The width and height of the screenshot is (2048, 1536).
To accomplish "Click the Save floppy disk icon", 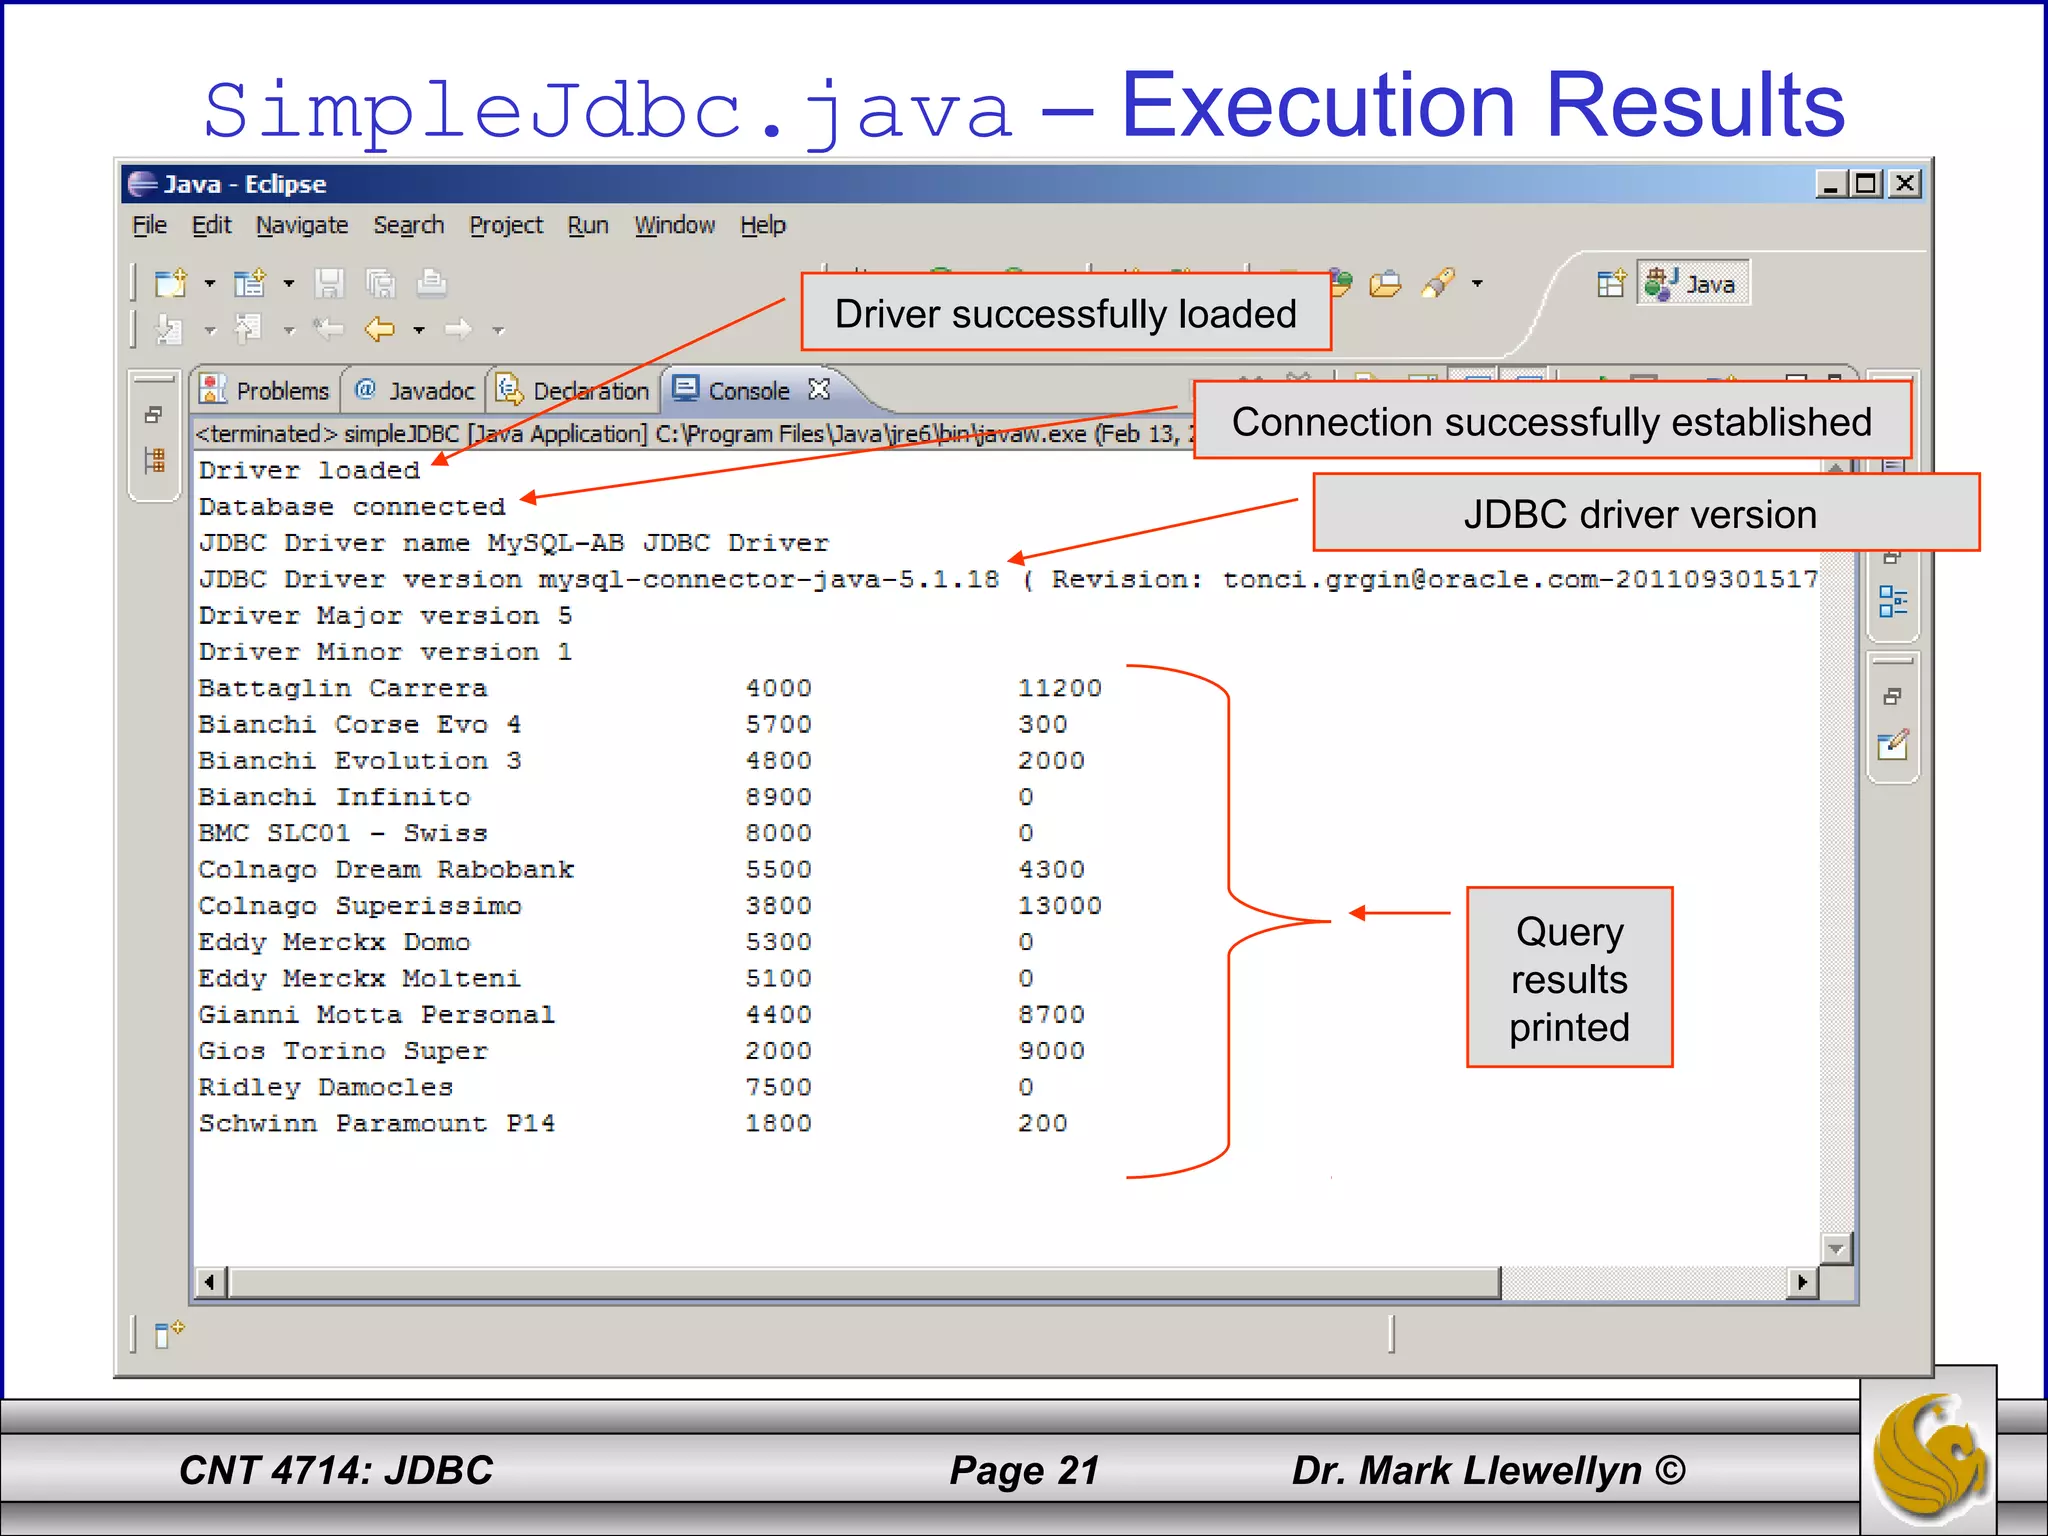I will (x=329, y=284).
